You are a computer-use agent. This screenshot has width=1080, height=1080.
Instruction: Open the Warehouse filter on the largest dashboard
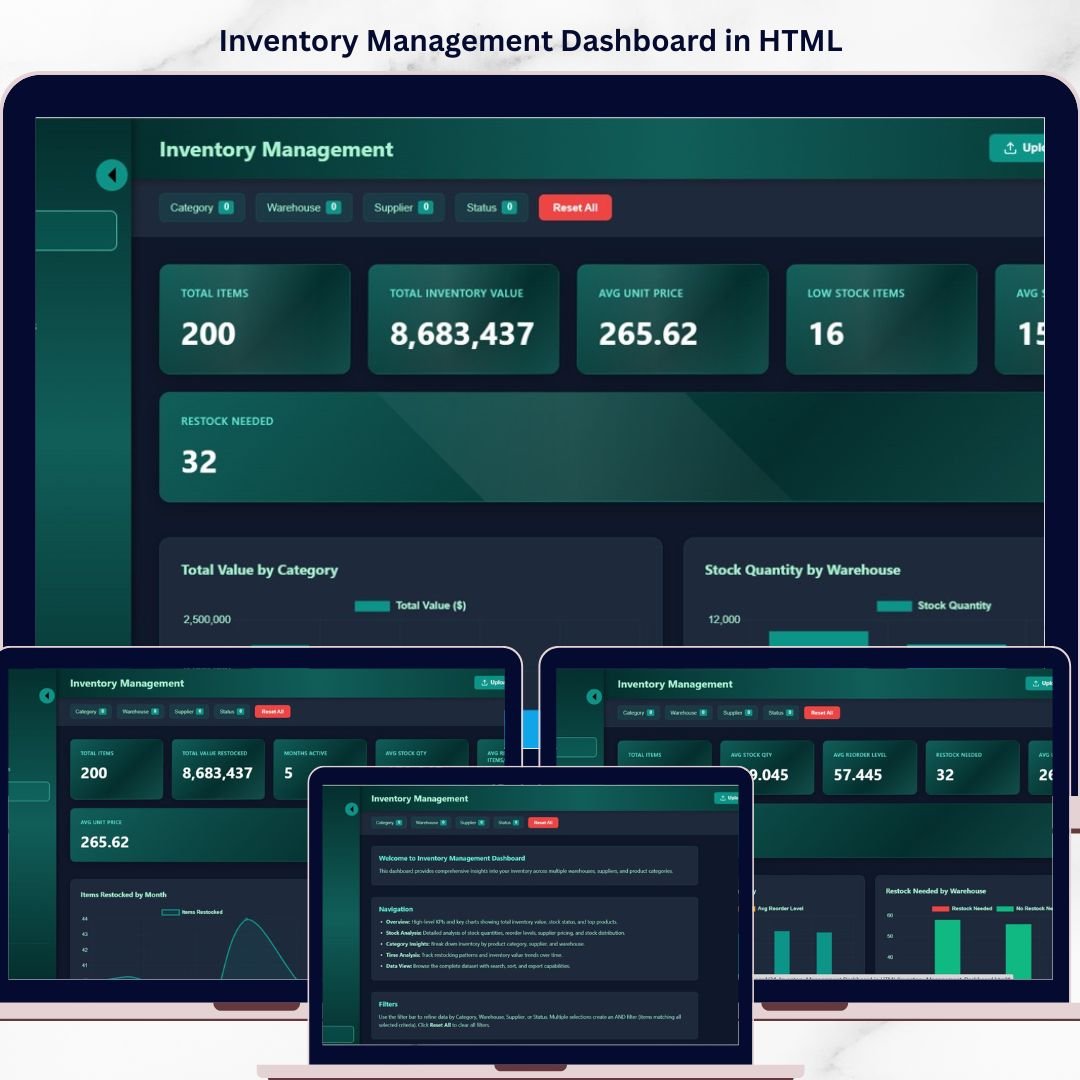point(303,208)
